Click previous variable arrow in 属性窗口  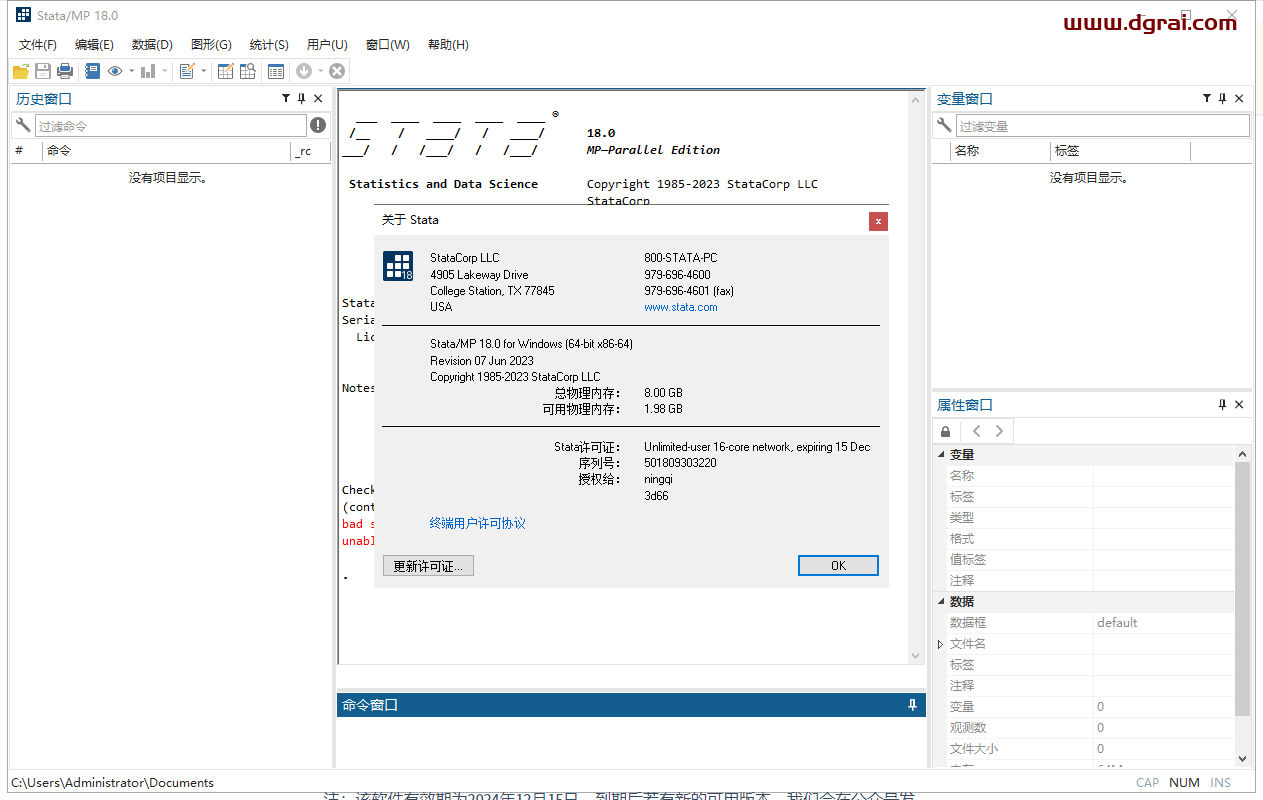(976, 431)
